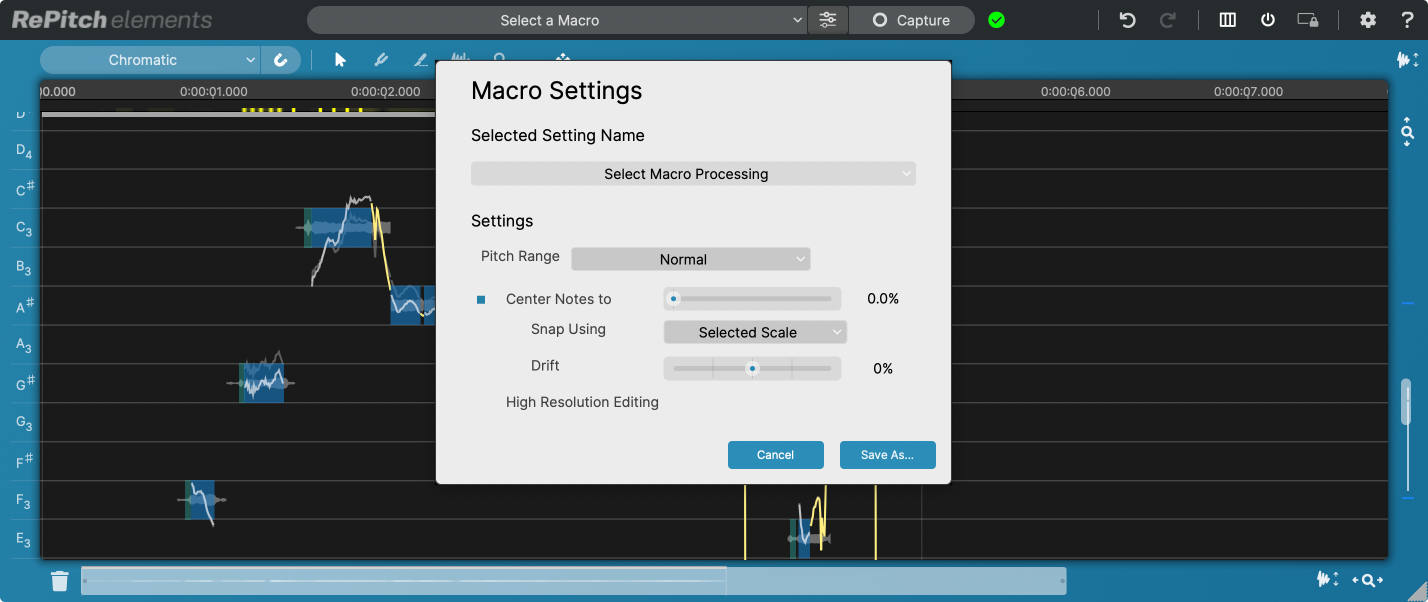
Task: Toggle the scale snap magnet button
Action: (x=281, y=60)
